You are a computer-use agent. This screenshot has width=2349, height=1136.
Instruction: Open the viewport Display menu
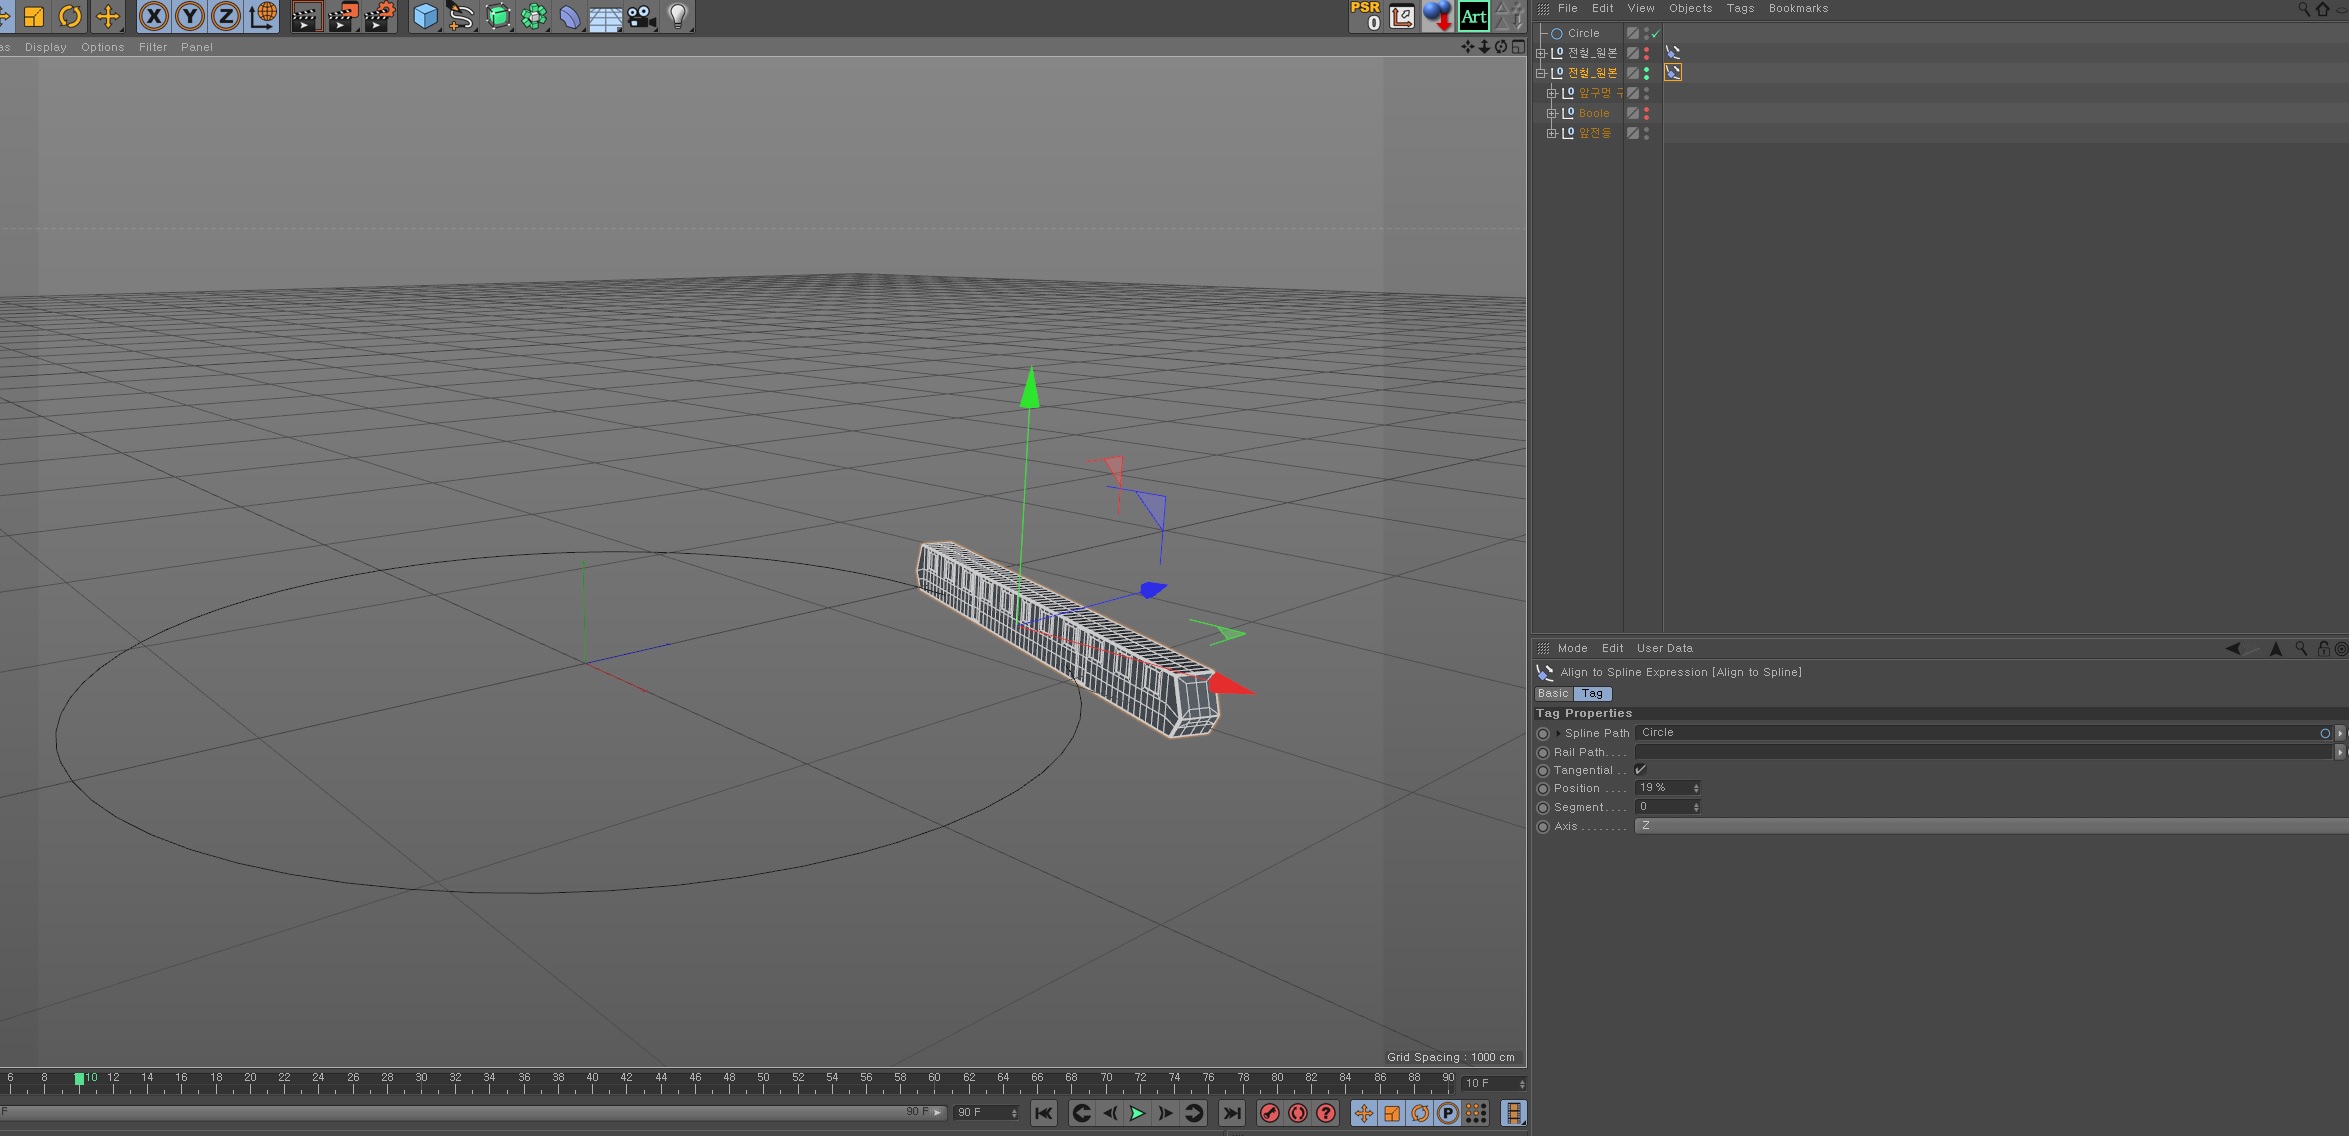click(x=46, y=47)
